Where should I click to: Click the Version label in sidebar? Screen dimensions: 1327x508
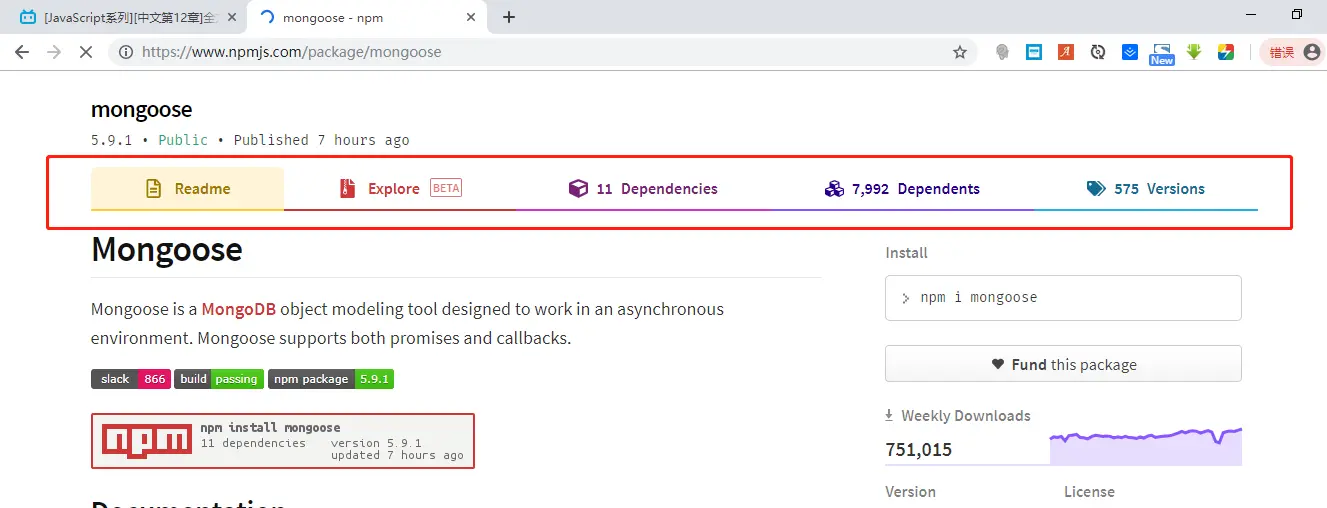tap(910, 492)
